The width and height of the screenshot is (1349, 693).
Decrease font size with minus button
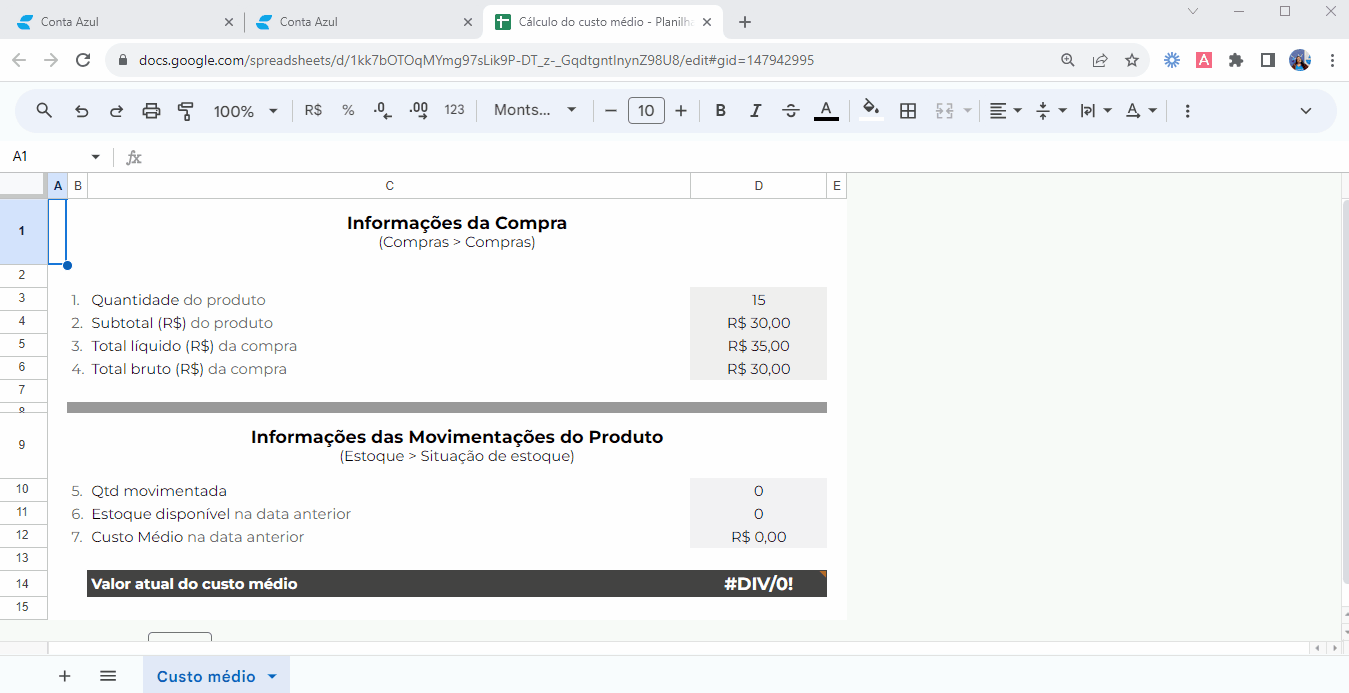point(611,111)
